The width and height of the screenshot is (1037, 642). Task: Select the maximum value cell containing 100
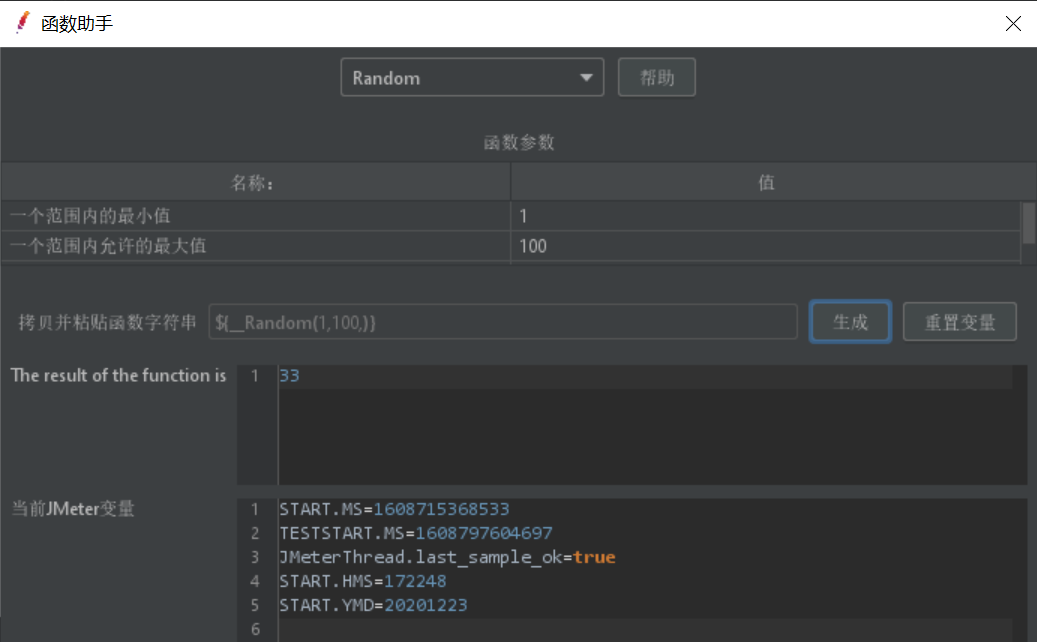tap(765, 246)
